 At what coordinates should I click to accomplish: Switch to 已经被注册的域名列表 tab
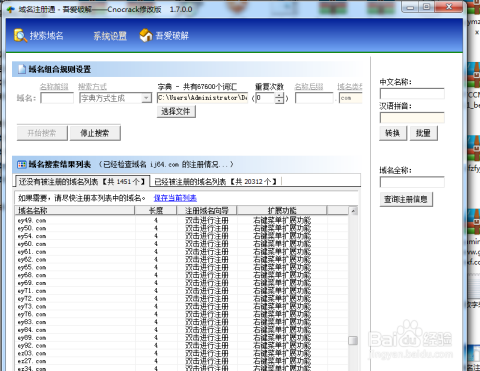pyautogui.click(x=215, y=181)
